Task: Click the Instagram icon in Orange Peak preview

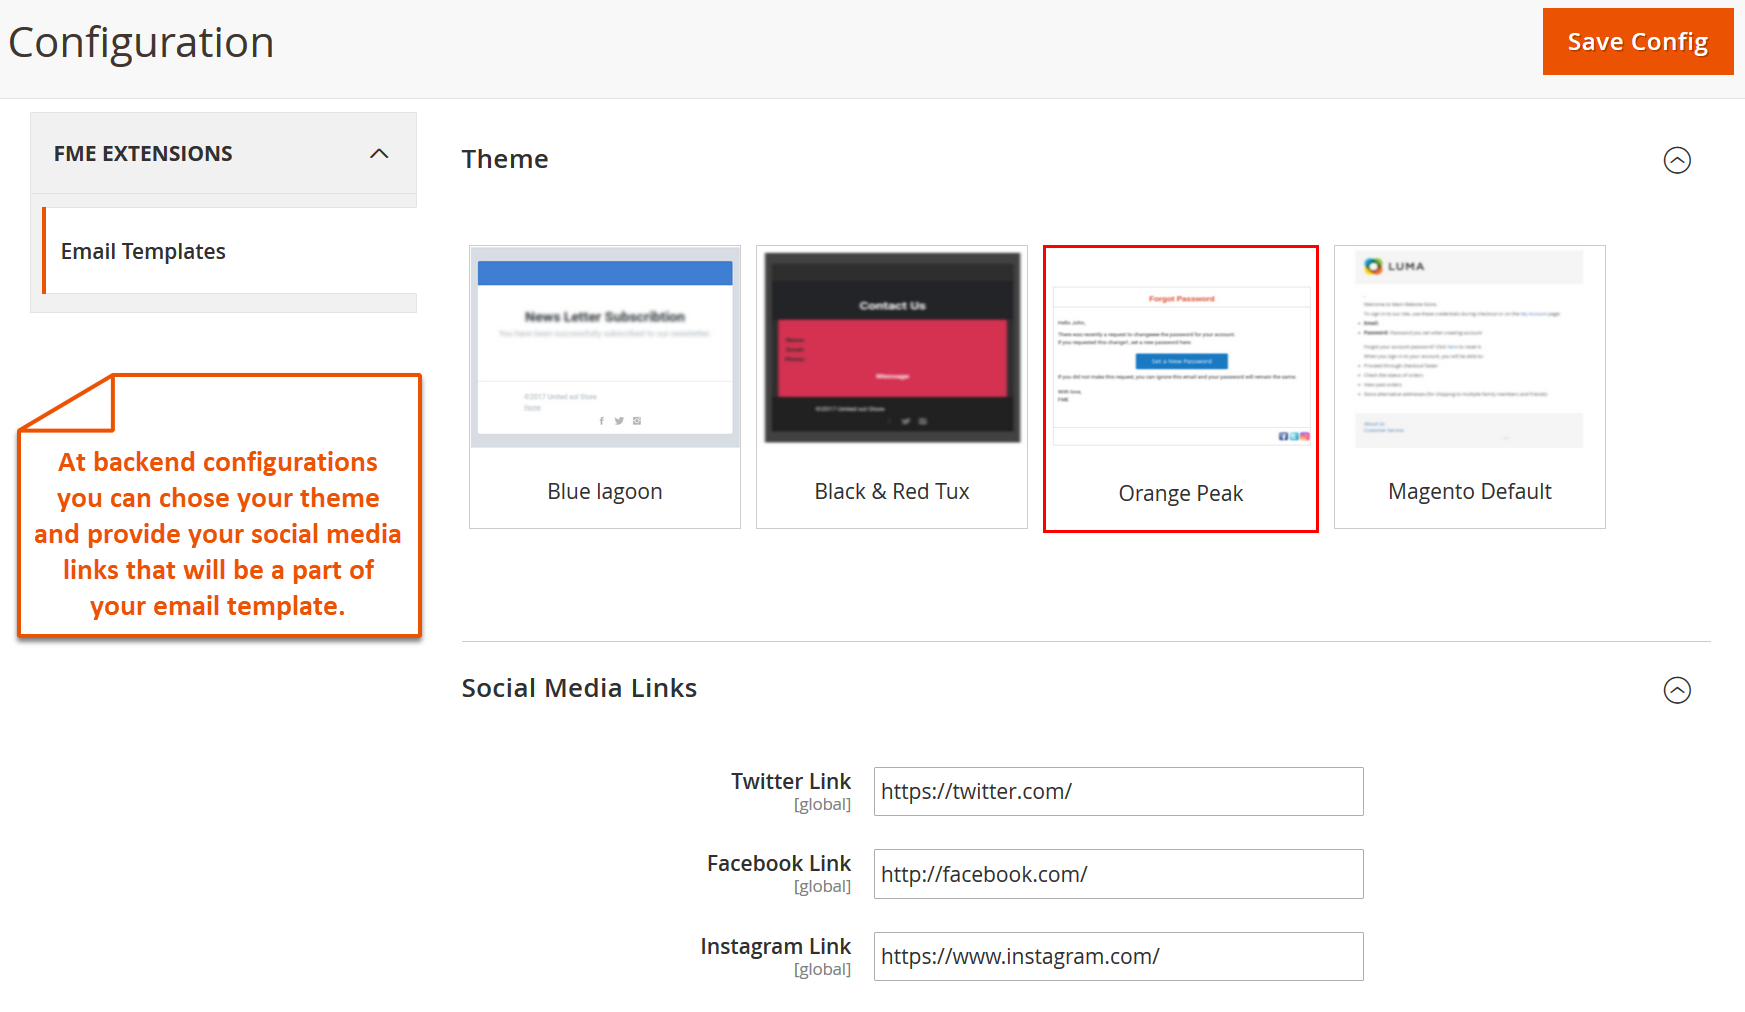Action: coord(1305,436)
